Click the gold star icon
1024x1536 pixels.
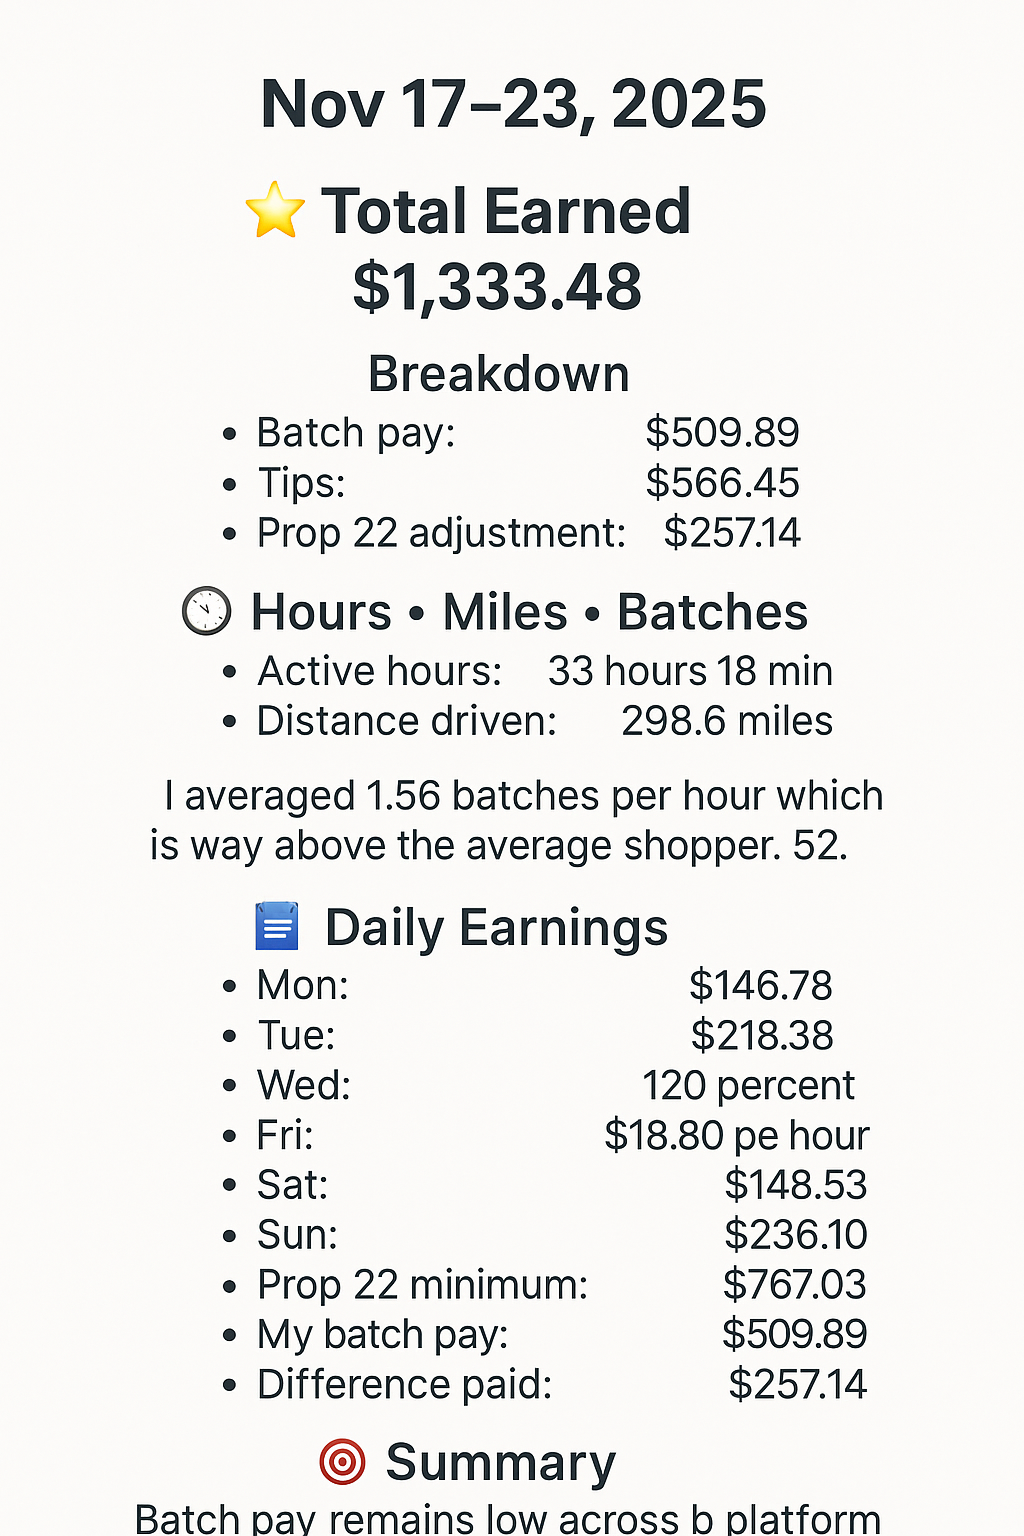point(275,211)
